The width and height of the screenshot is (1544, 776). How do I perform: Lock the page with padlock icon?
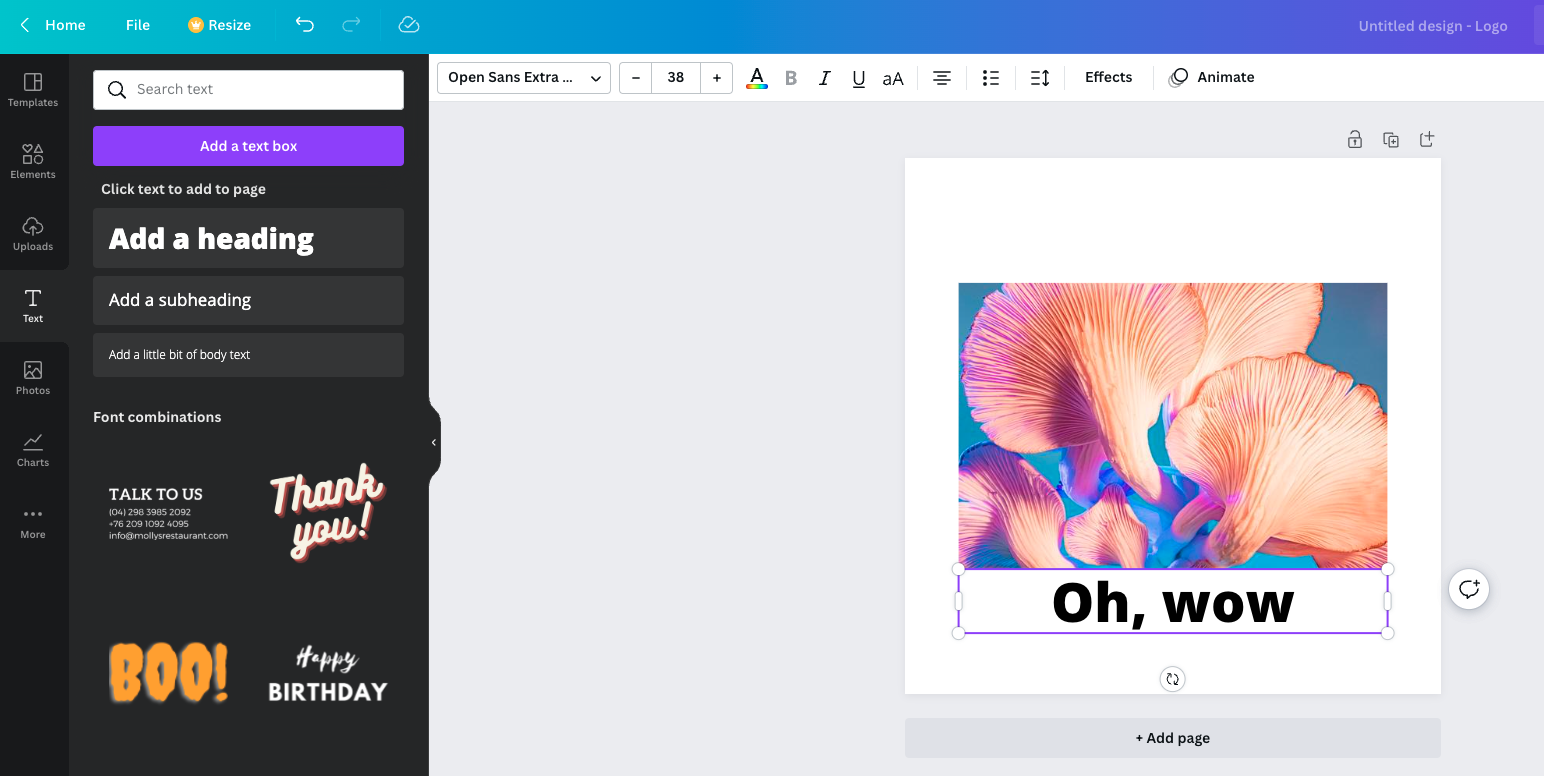[1354, 139]
